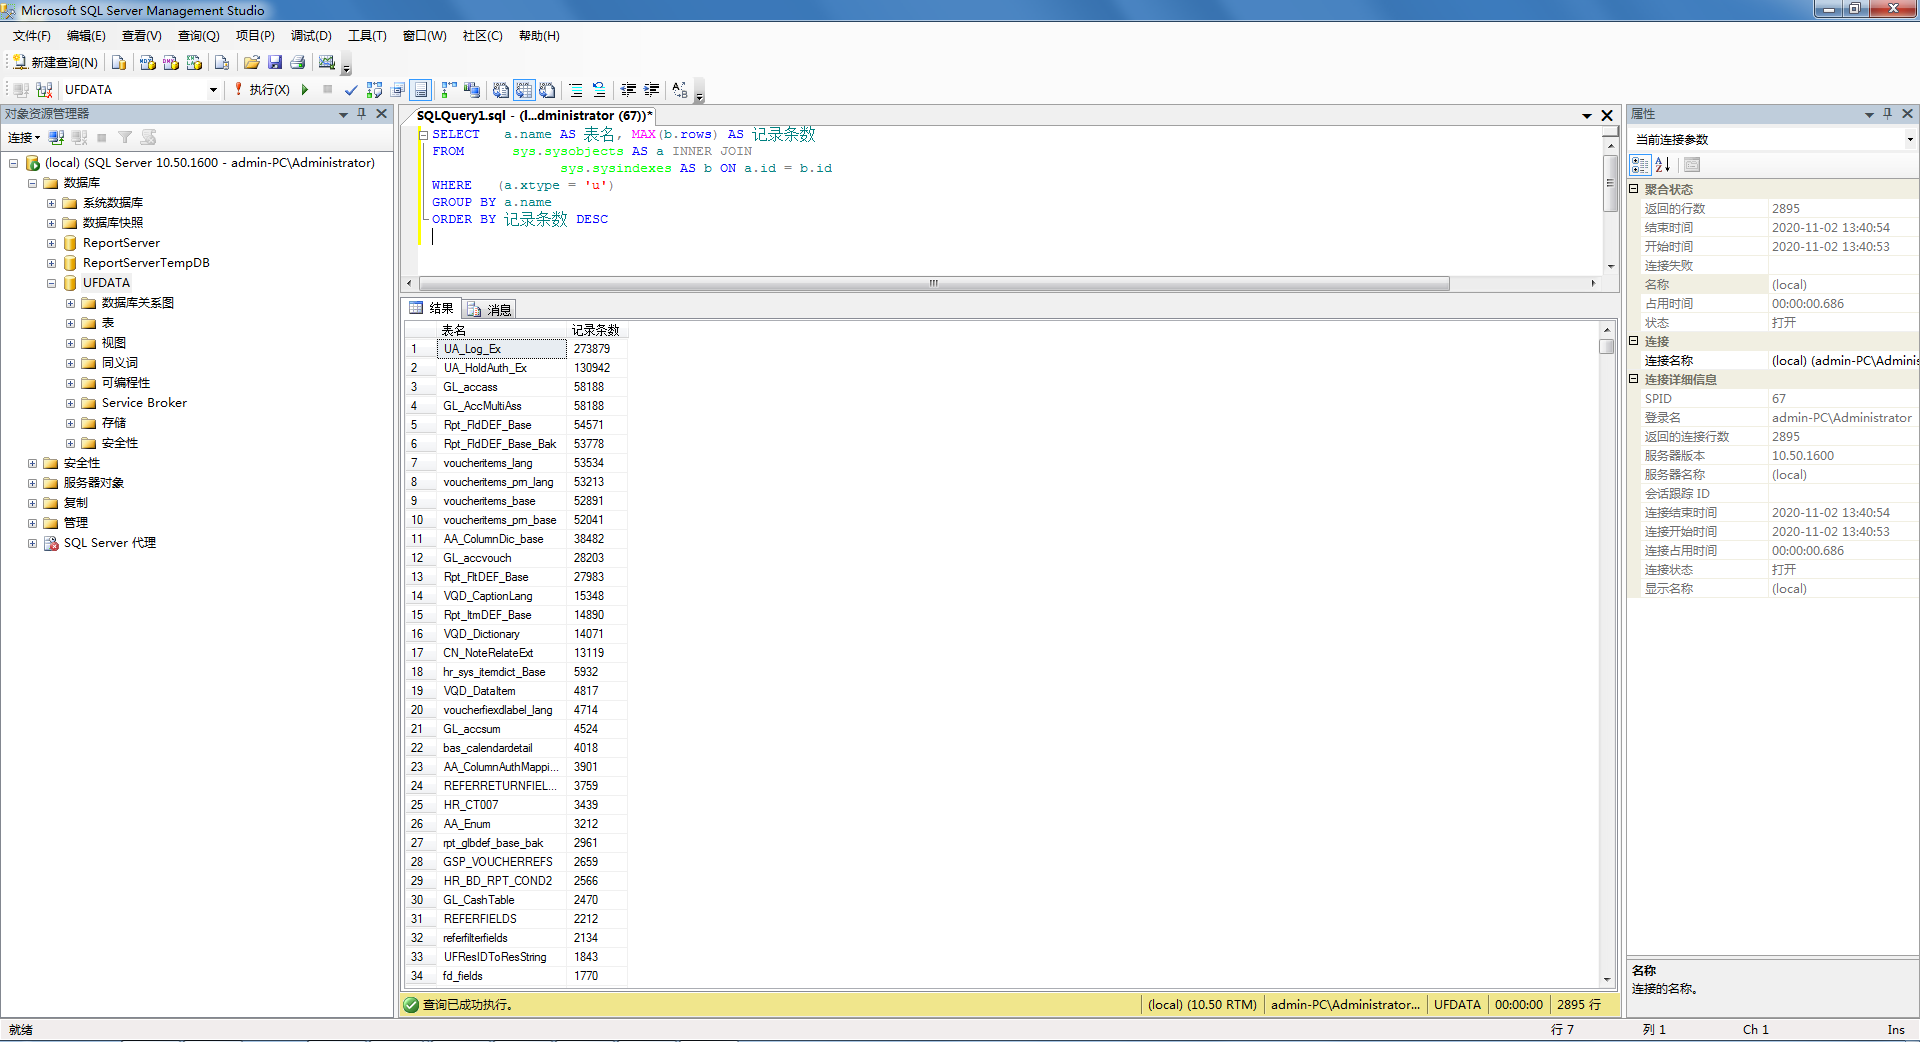The height and width of the screenshot is (1042, 1920).
Task: Open the UFDATA database dropdown
Action: pyautogui.click(x=213, y=90)
